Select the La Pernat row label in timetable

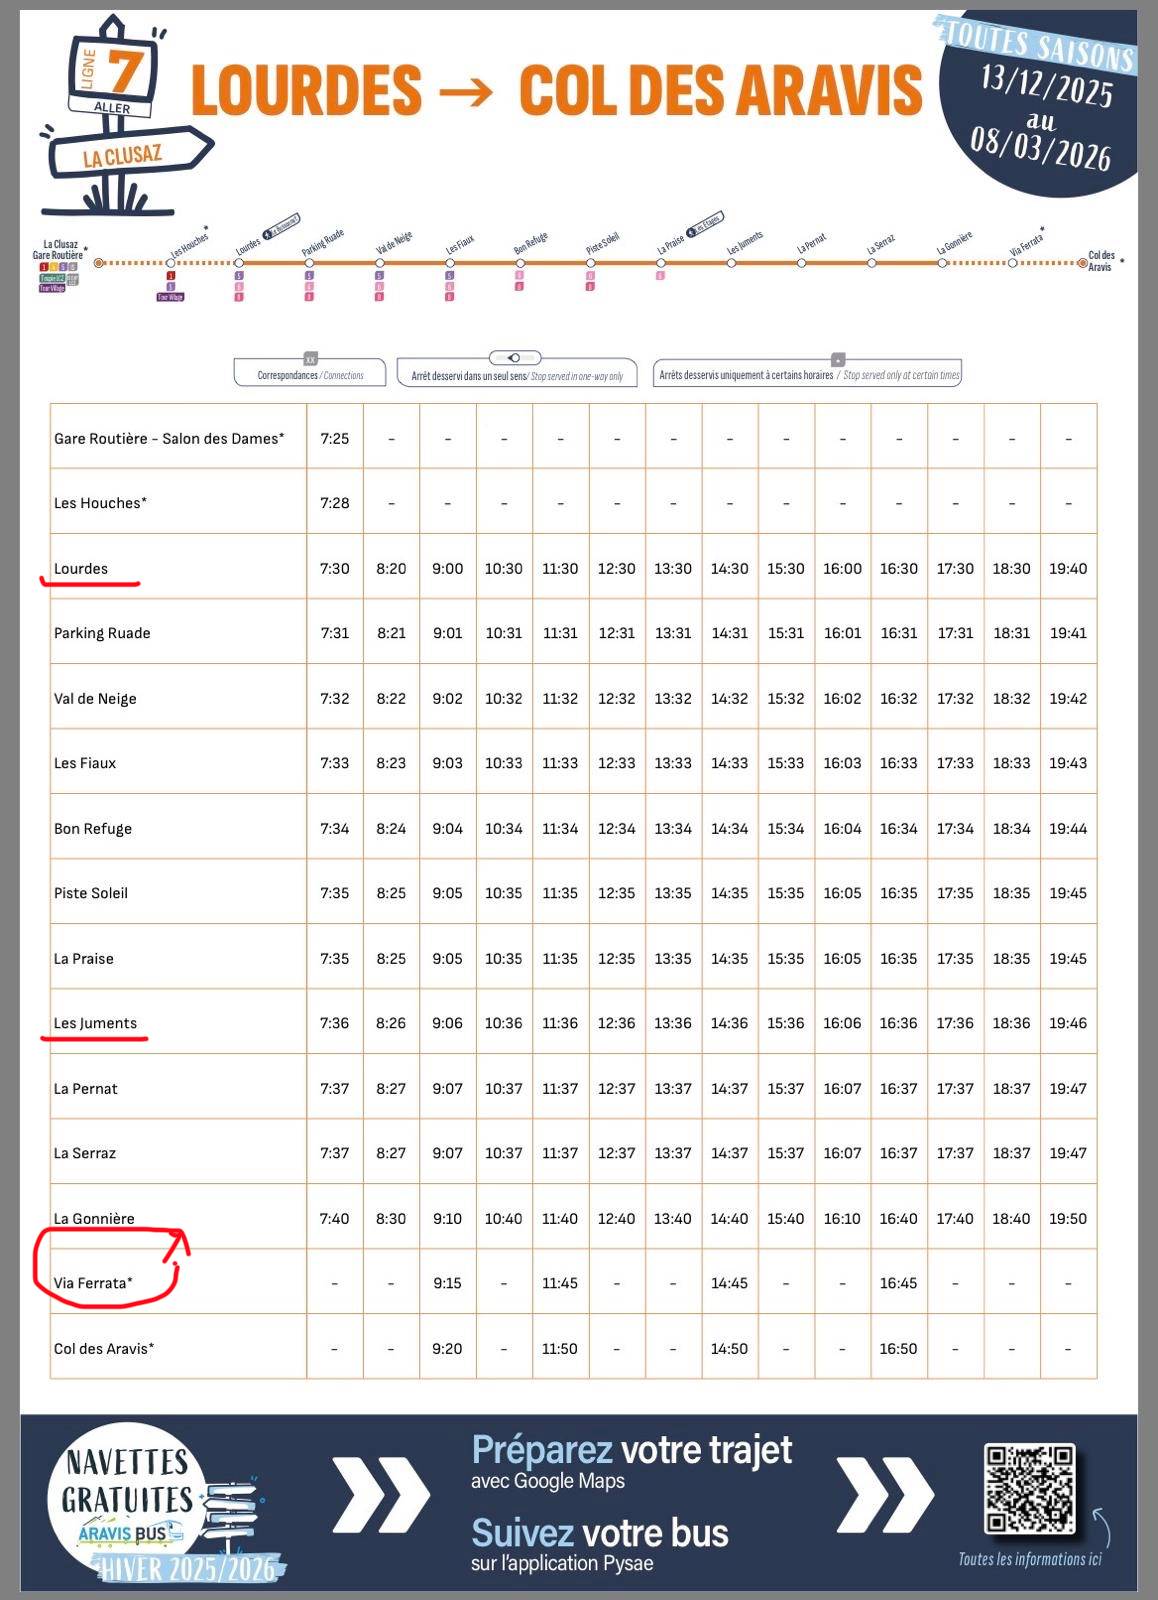(86, 1088)
